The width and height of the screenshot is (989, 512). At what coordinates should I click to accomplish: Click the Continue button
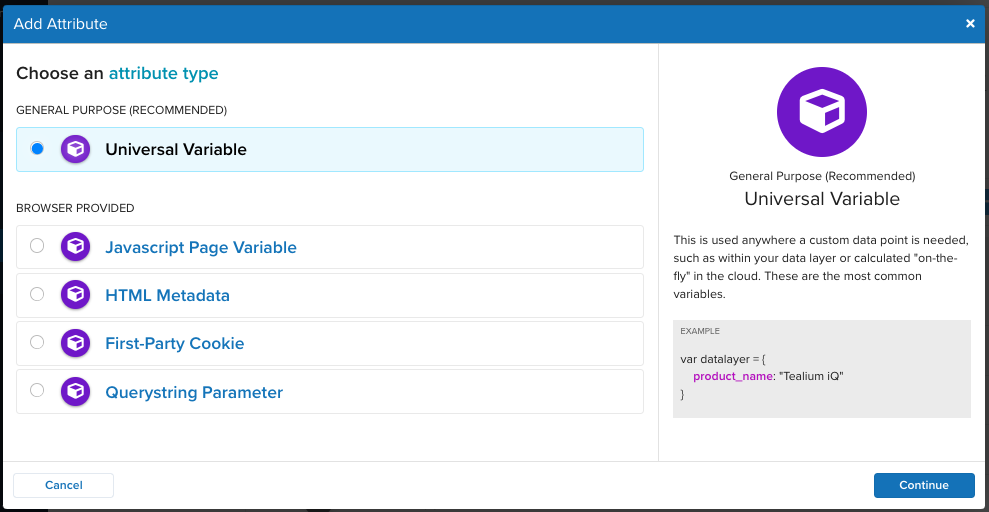click(924, 486)
